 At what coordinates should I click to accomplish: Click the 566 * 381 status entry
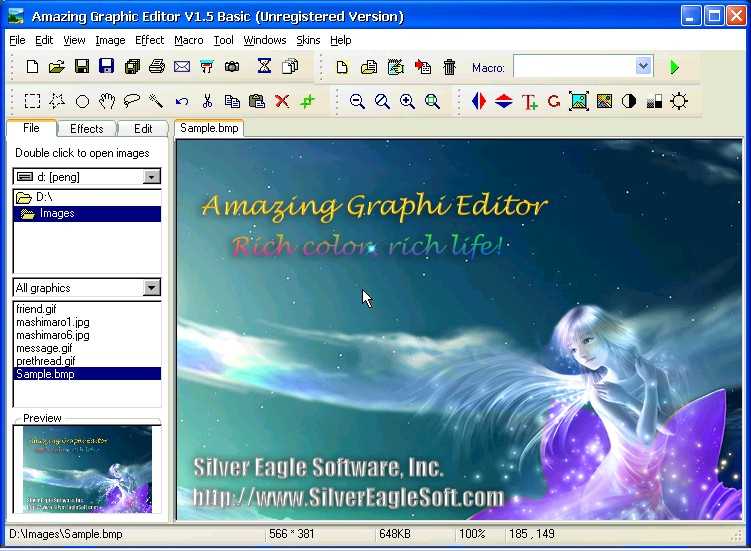point(291,534)
